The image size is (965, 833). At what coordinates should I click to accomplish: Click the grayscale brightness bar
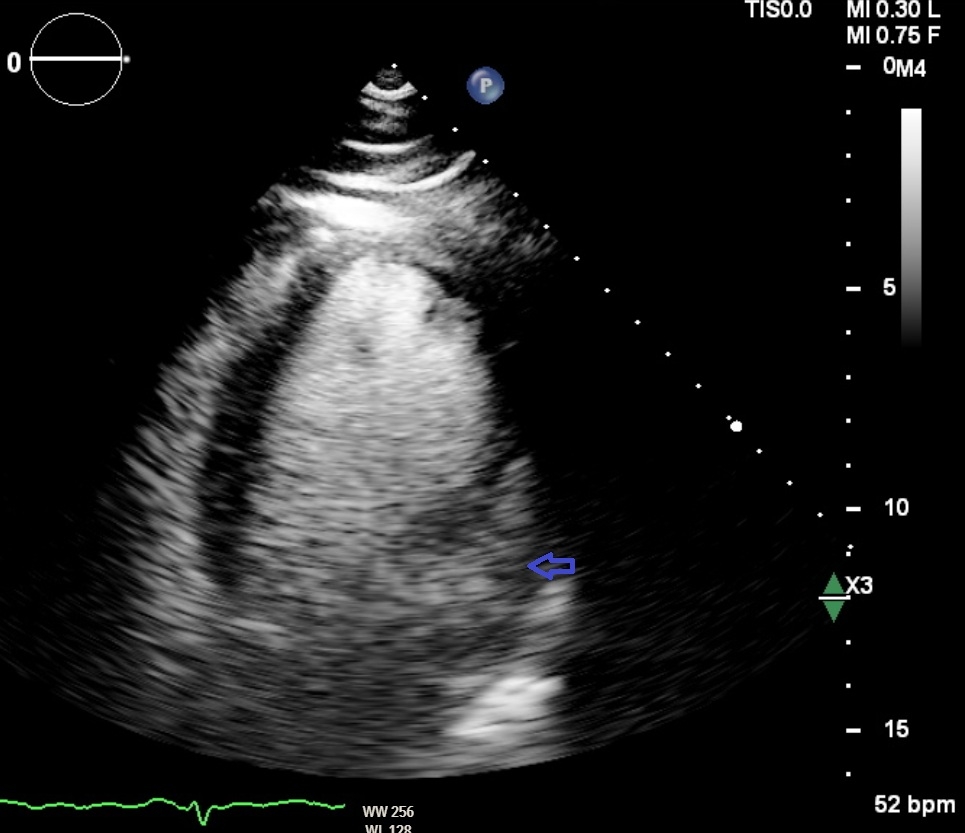911,225
